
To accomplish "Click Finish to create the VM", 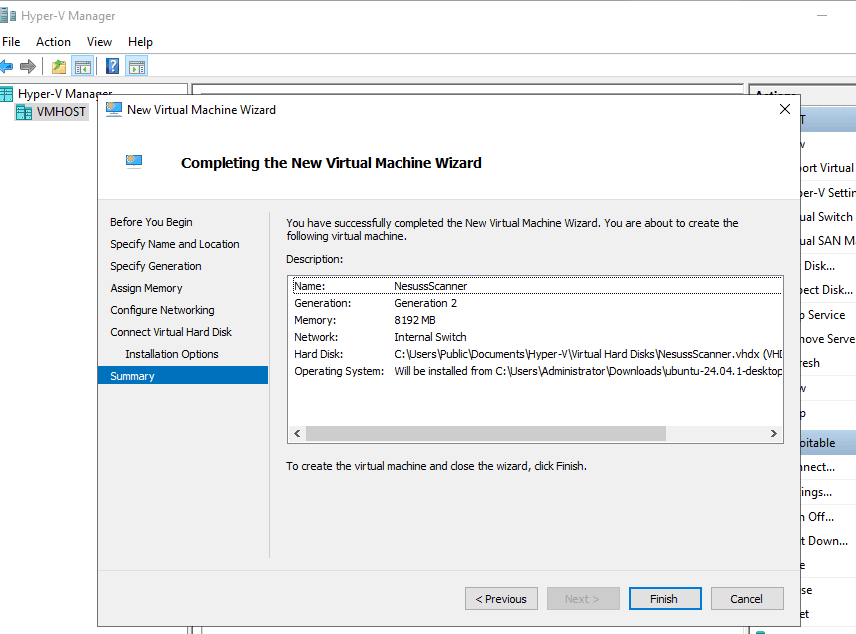I will [x=665, y=599].
